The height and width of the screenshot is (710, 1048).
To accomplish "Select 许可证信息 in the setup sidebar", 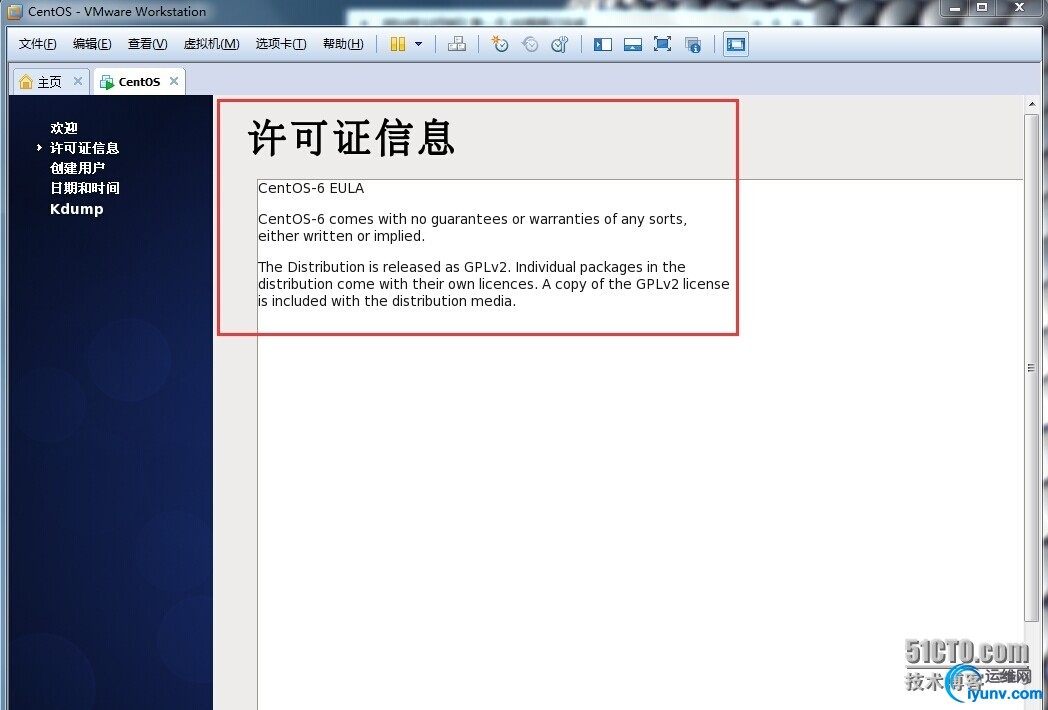I will (85, 148).
